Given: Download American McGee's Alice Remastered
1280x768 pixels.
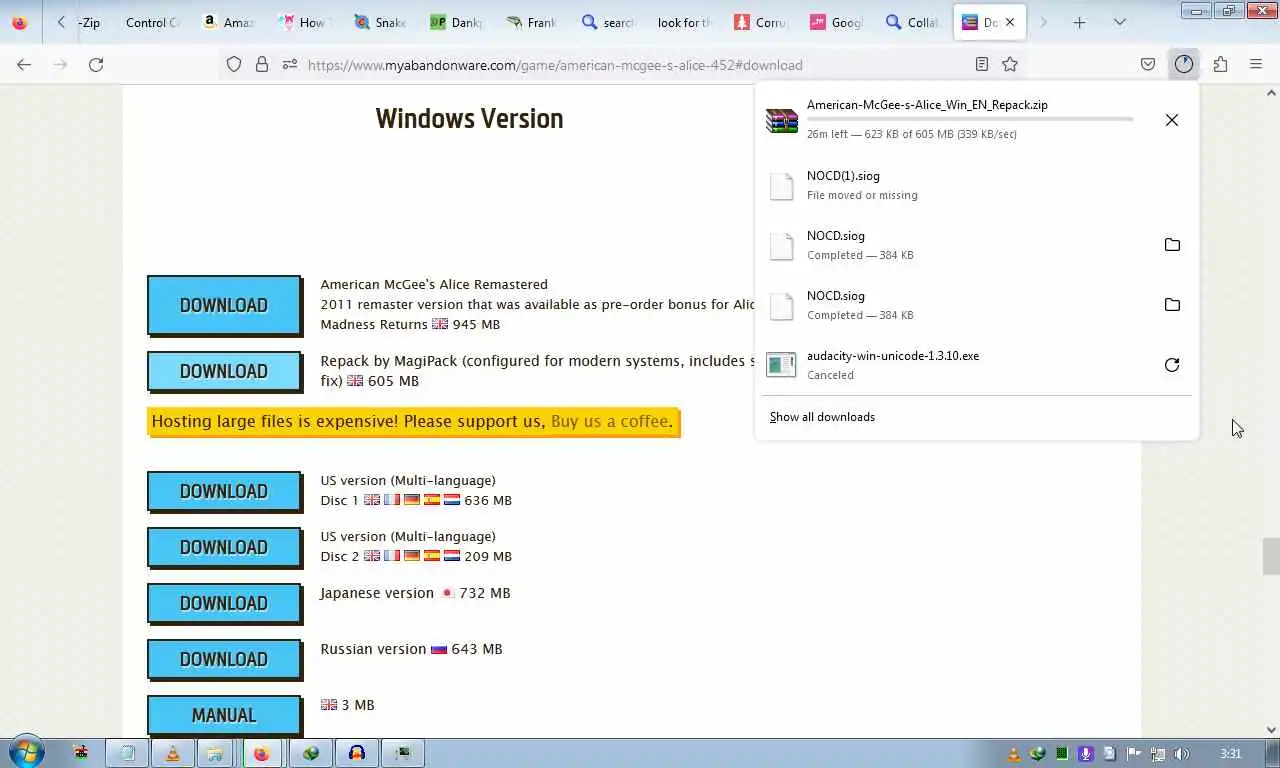Looking at the screenshot, I should 224,305.
